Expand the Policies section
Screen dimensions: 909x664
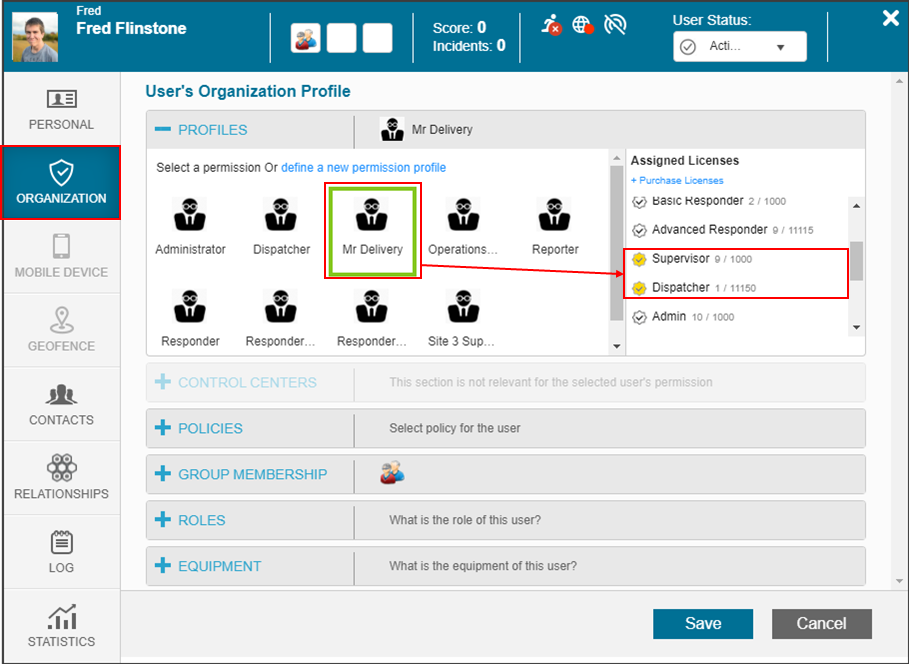pos(163,428)
